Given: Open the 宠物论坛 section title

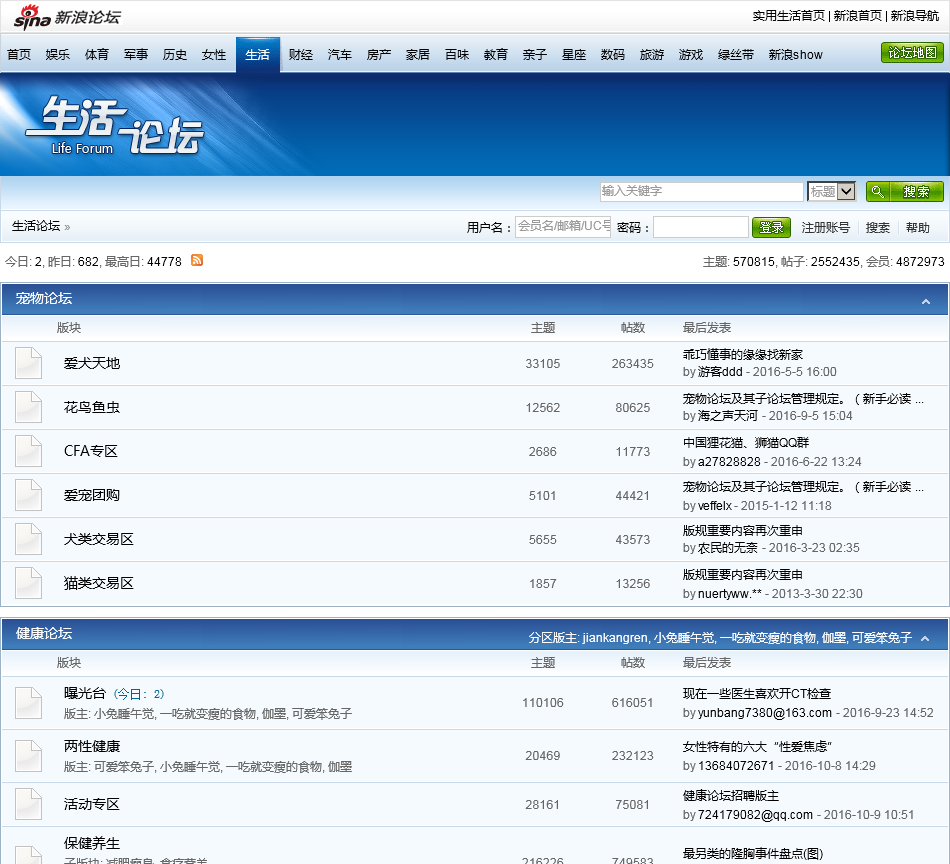Looking at the screenshot, I should click(44, 298).
